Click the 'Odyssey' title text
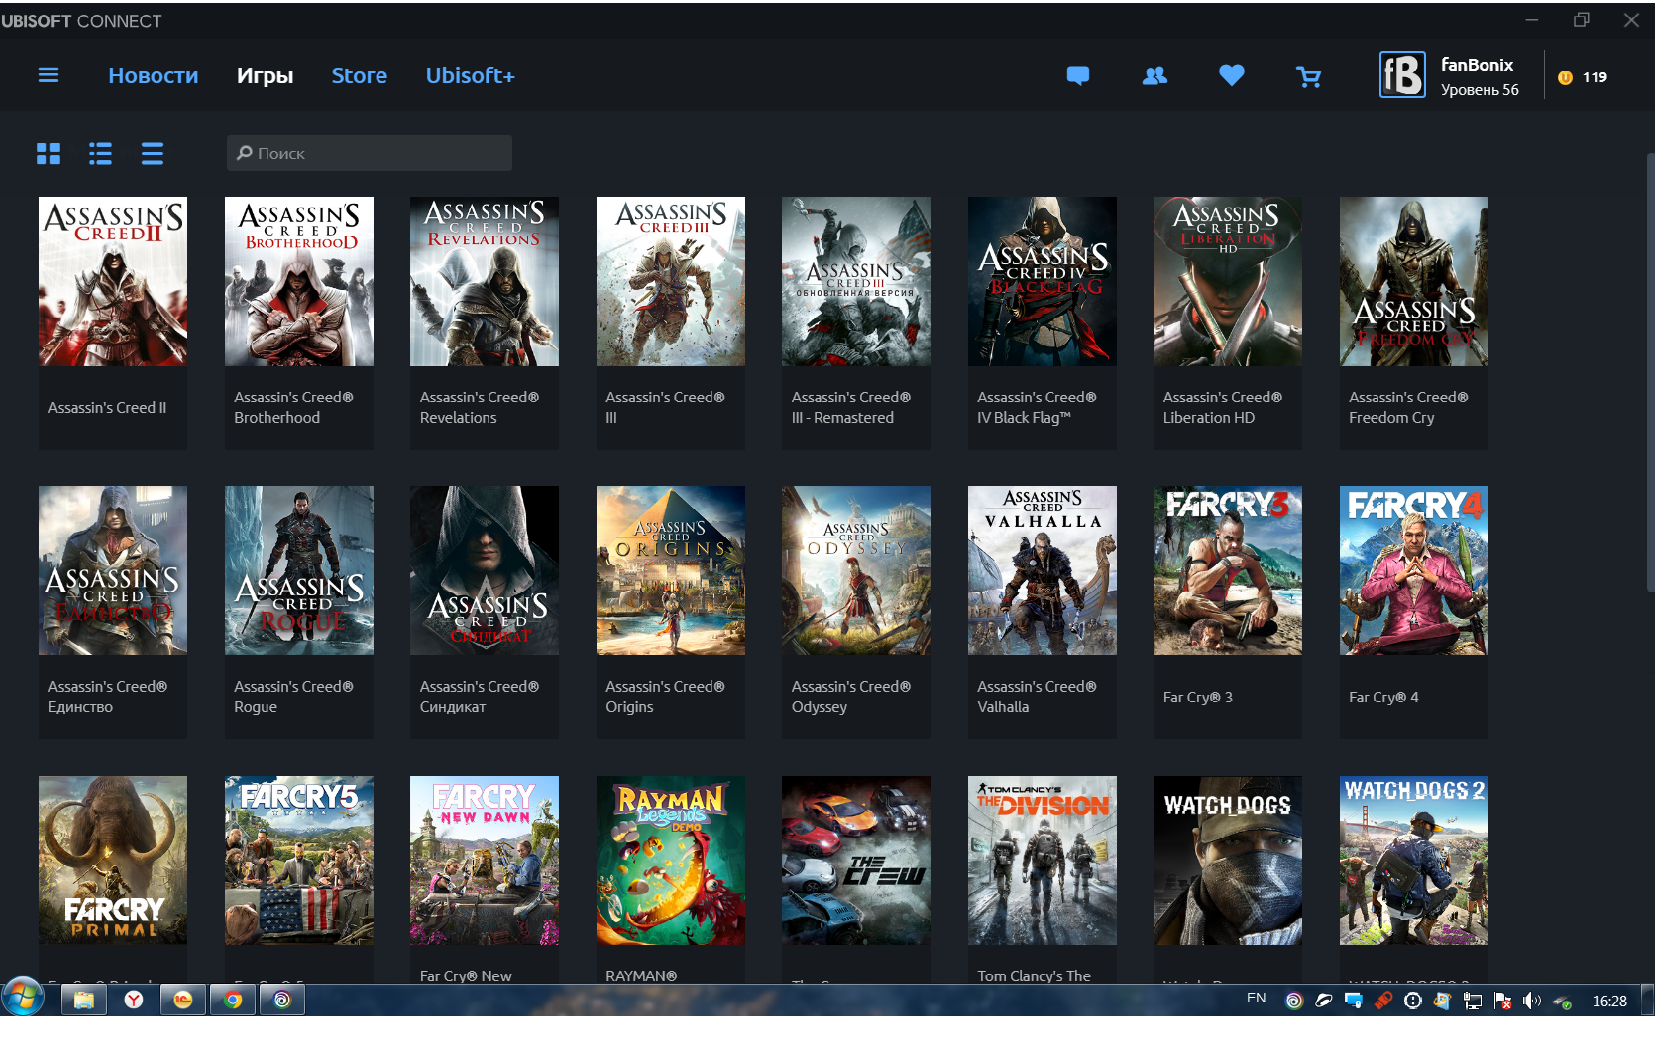 pyautogui.click(x=819, y=707)
